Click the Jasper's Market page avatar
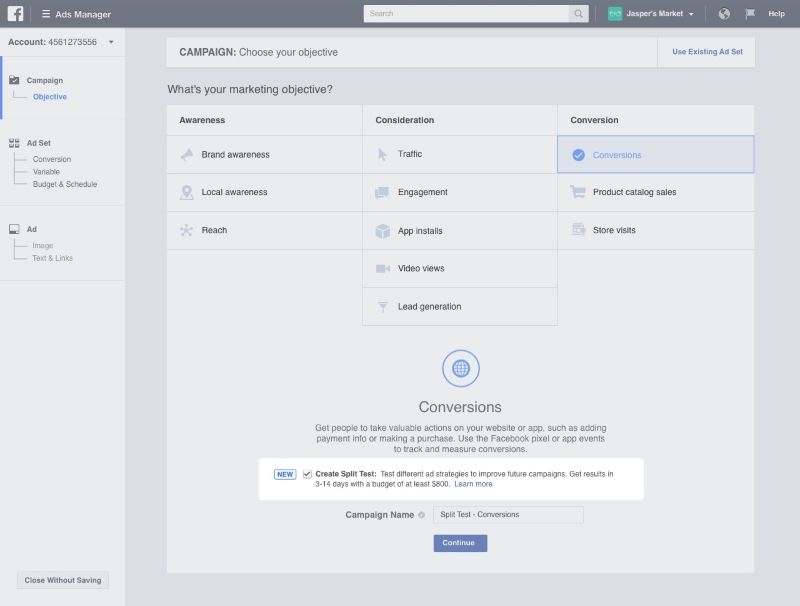Screen dimensions: 800x606 (x=615, y=14)
